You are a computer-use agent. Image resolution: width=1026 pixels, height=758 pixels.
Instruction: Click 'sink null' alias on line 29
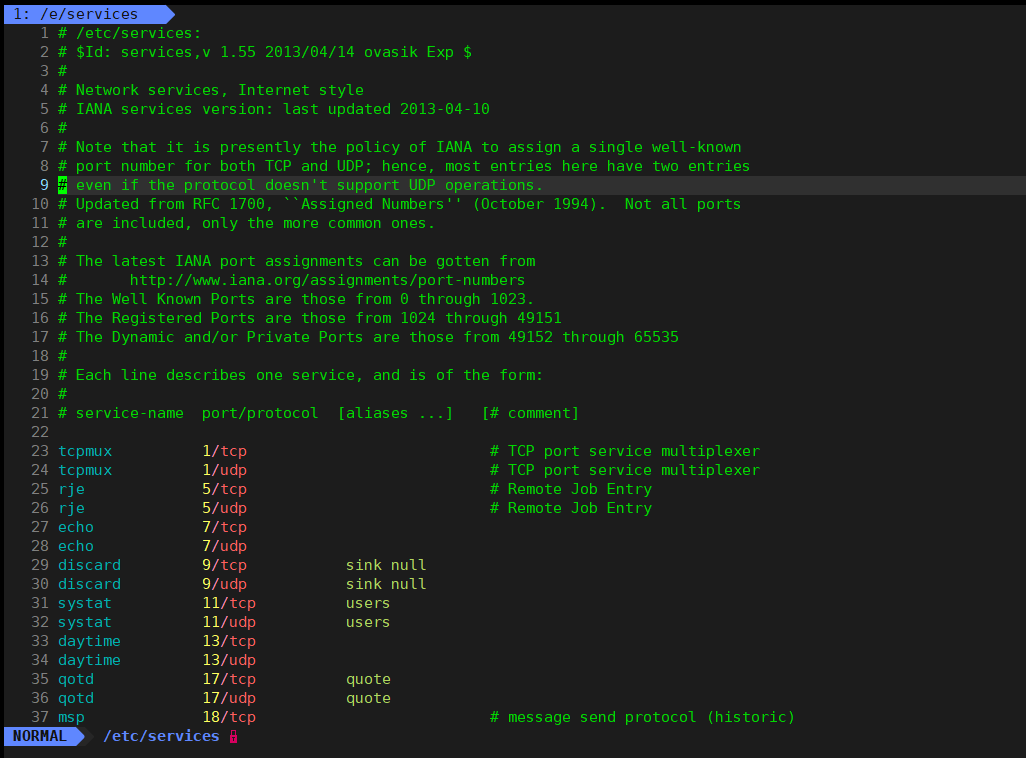click(386, 565)
